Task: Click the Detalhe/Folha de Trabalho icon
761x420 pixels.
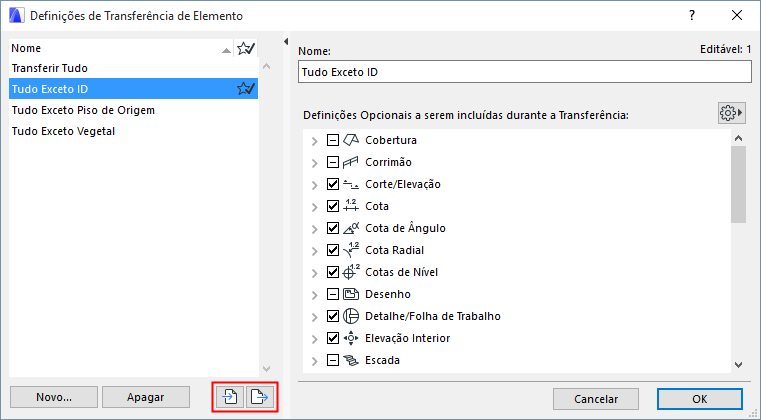Action: tap(351, 316)
